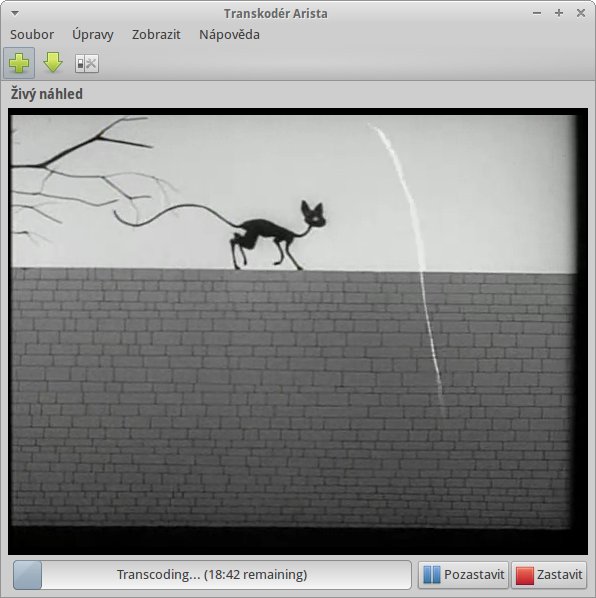Click the live video preview area
The height and width of the screenshot is (598, 596).
click(298, 331)
